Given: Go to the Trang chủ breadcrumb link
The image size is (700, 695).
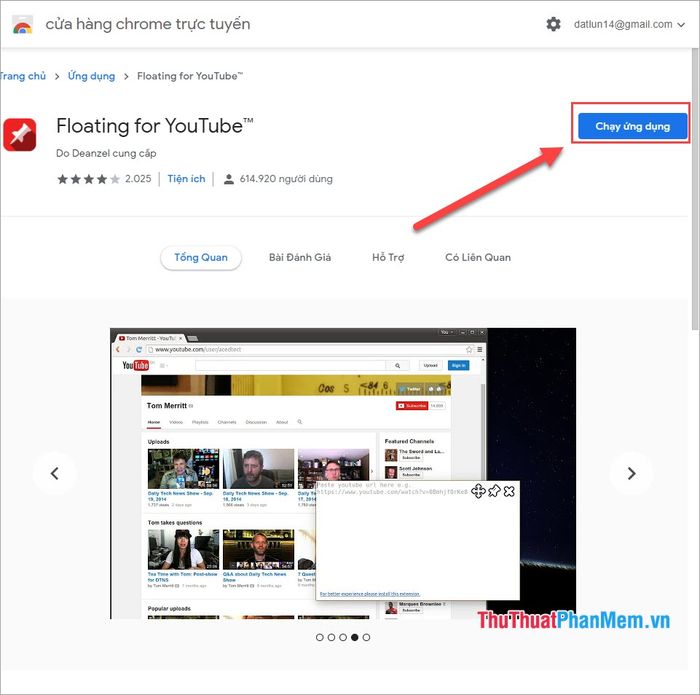Looking at the screenshot, I should point(22,76).
